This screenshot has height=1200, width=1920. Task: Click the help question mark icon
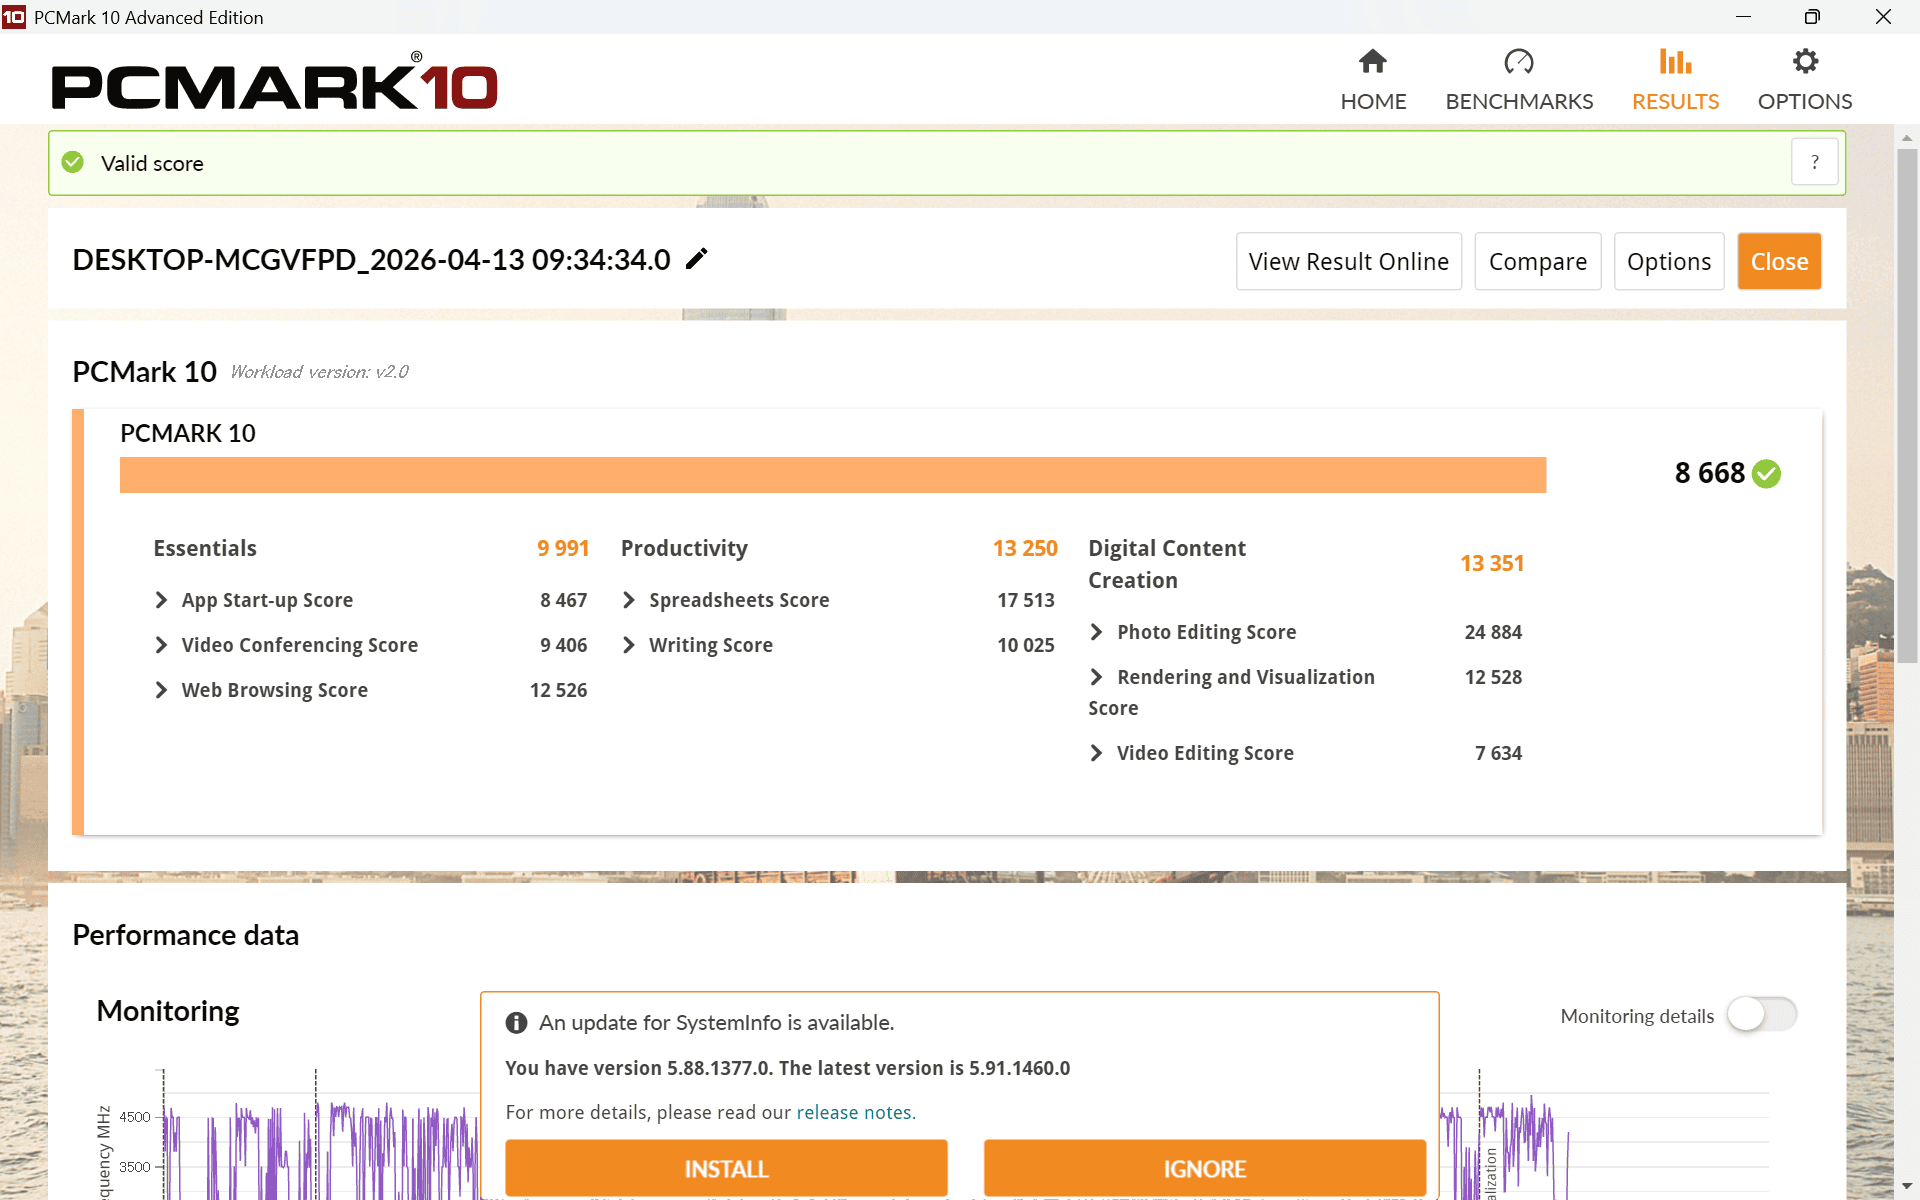(x=1815, y=161)
